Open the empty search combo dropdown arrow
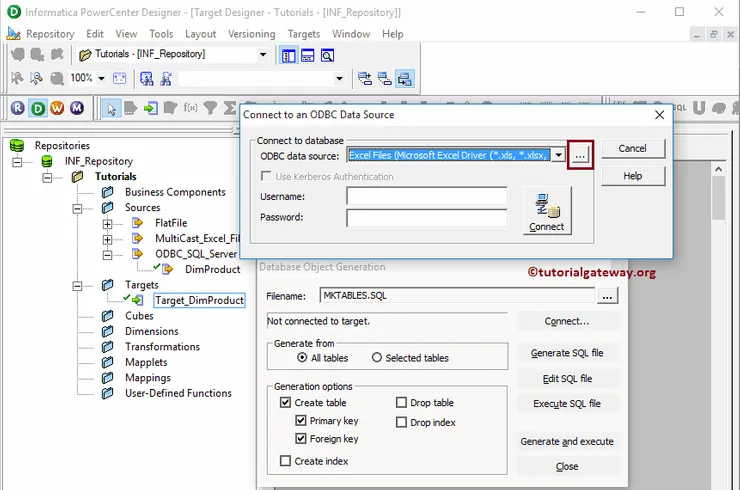 pos(339,78)
